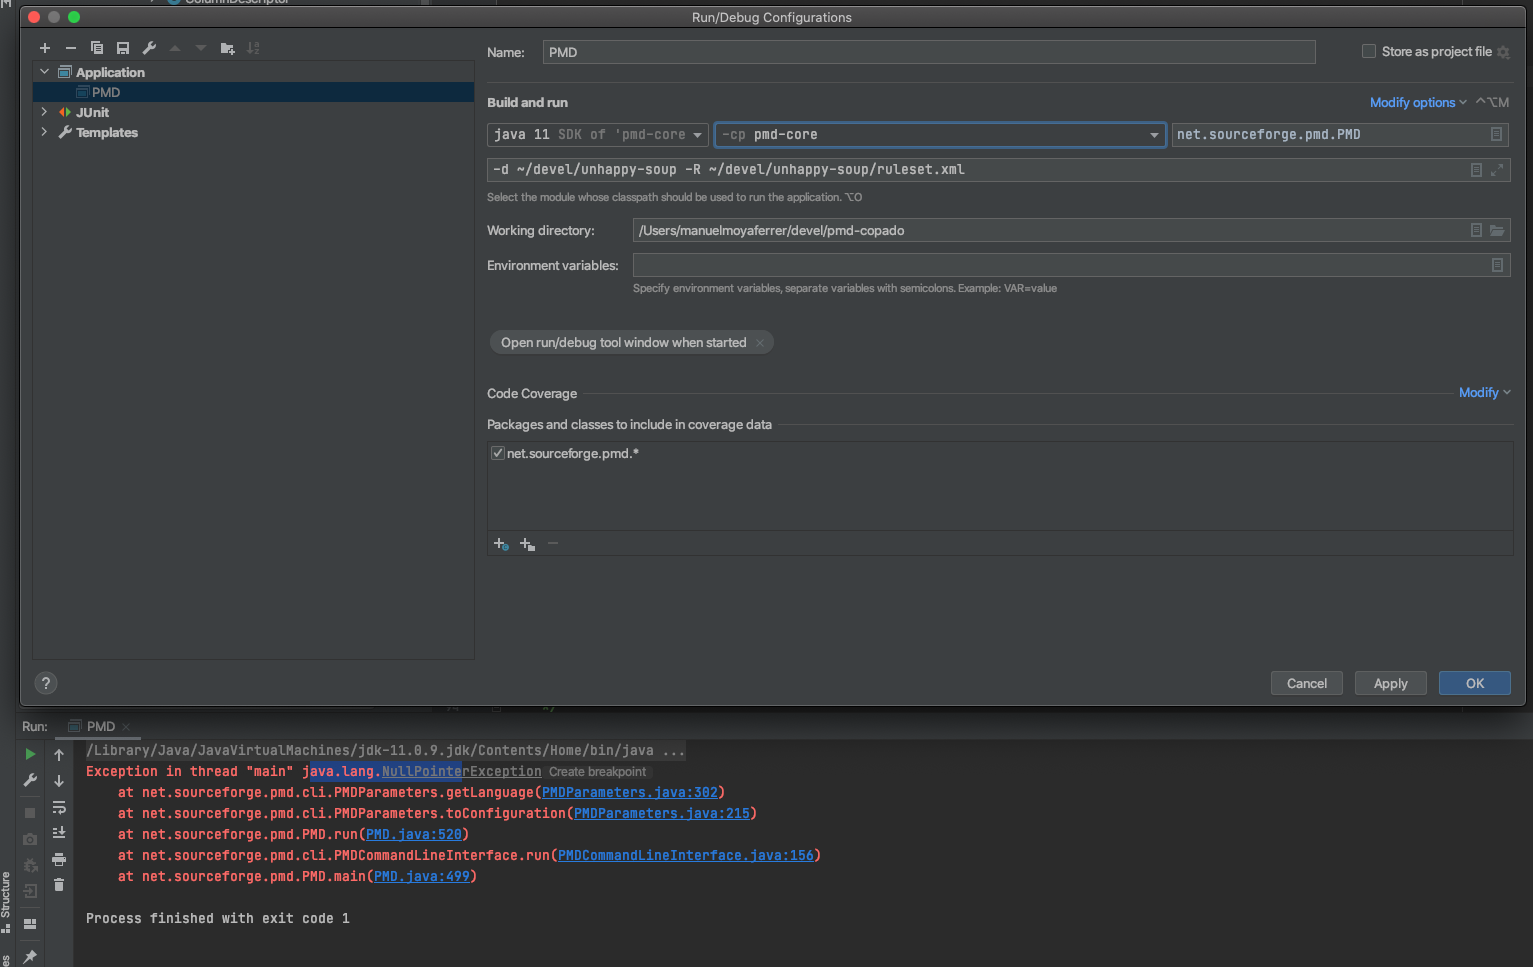Add a new run configuration

(45, 47)
